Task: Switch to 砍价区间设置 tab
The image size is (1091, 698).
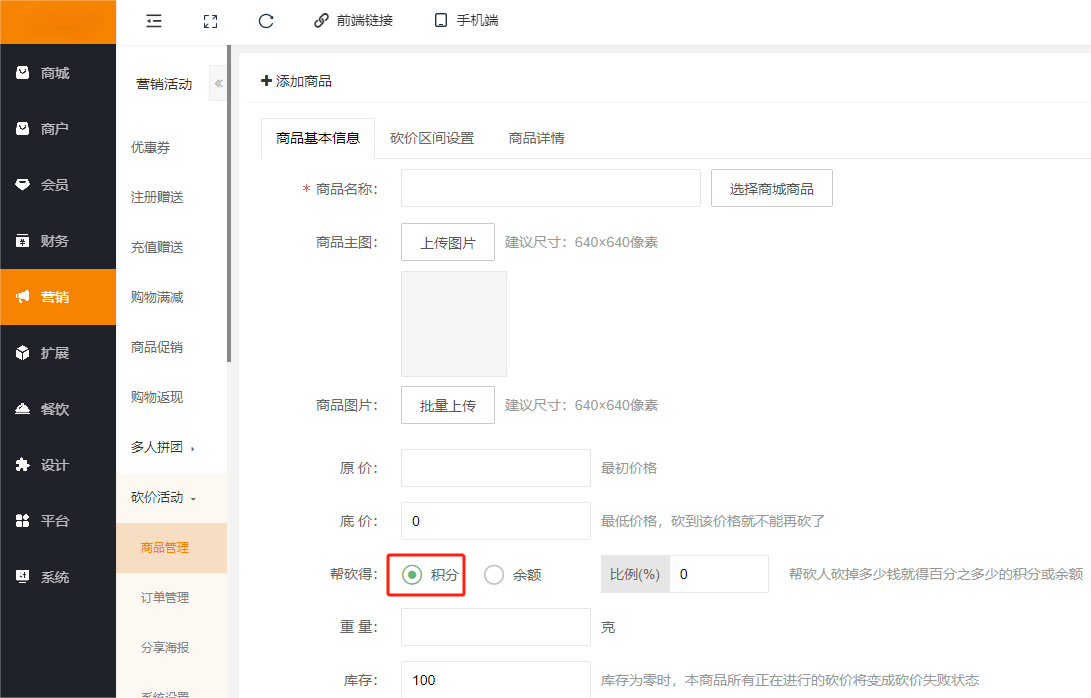Action: pyautogui.click(x=432, y=138)
